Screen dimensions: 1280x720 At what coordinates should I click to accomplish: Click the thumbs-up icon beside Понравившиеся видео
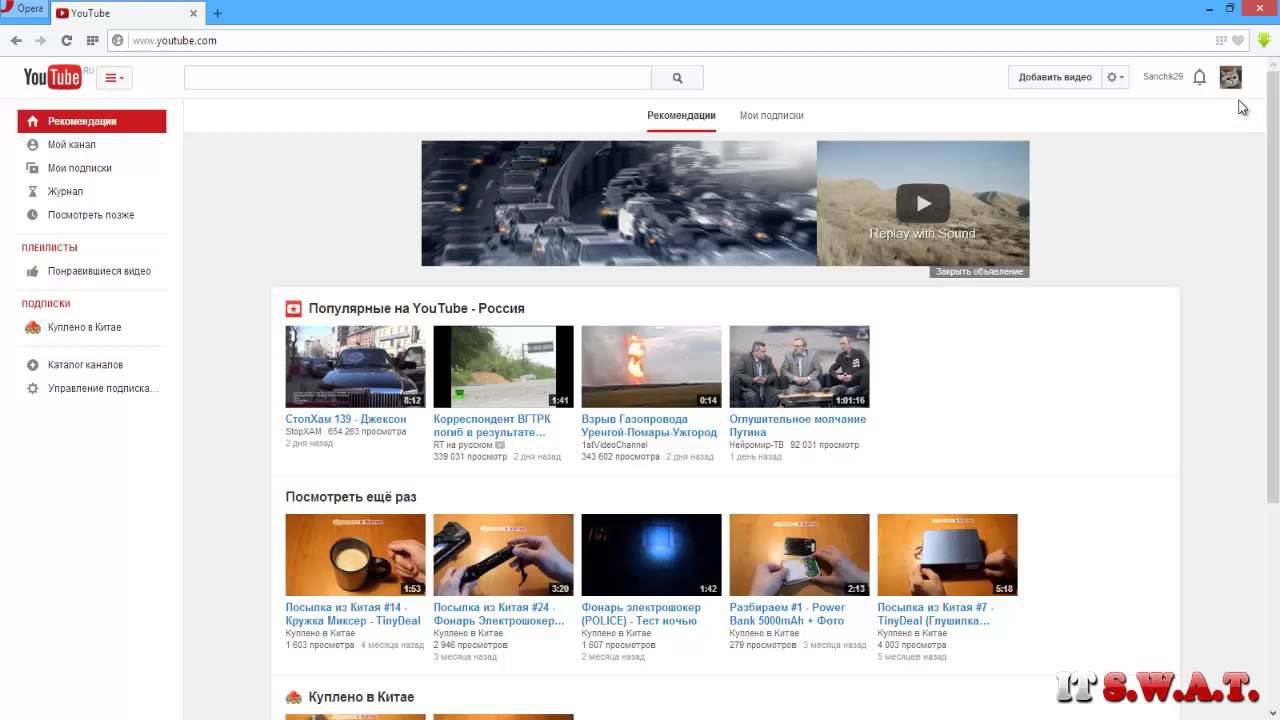[32, 271]
